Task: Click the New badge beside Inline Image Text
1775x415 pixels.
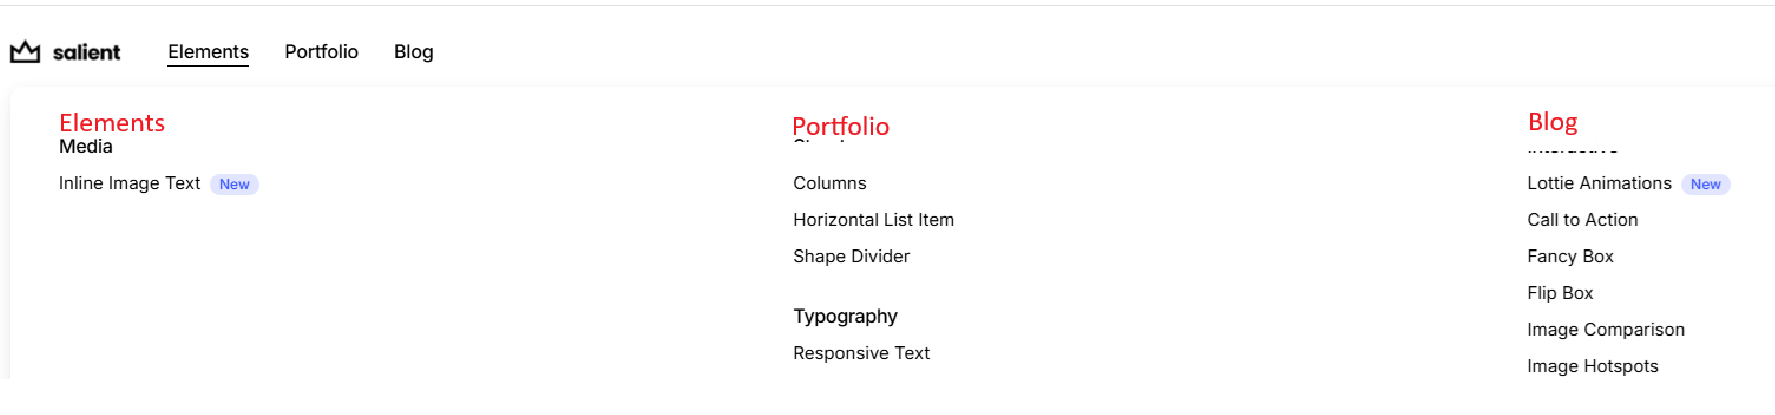Action: [x=234, y=184]
